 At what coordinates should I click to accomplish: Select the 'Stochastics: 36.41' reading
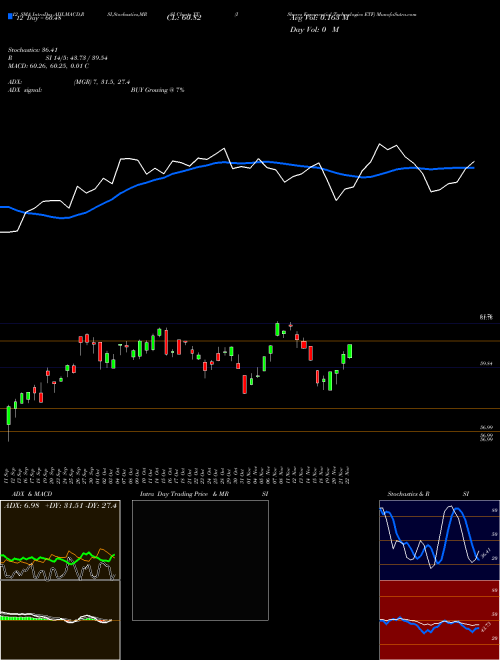tap(33, 50)
